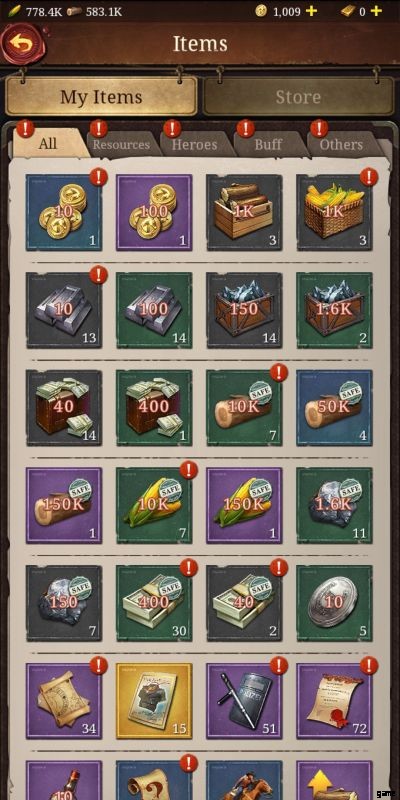Switch to the Heroes category tab
The width and height of the screenshot is (400, 800).
click(x=194, y=144)
